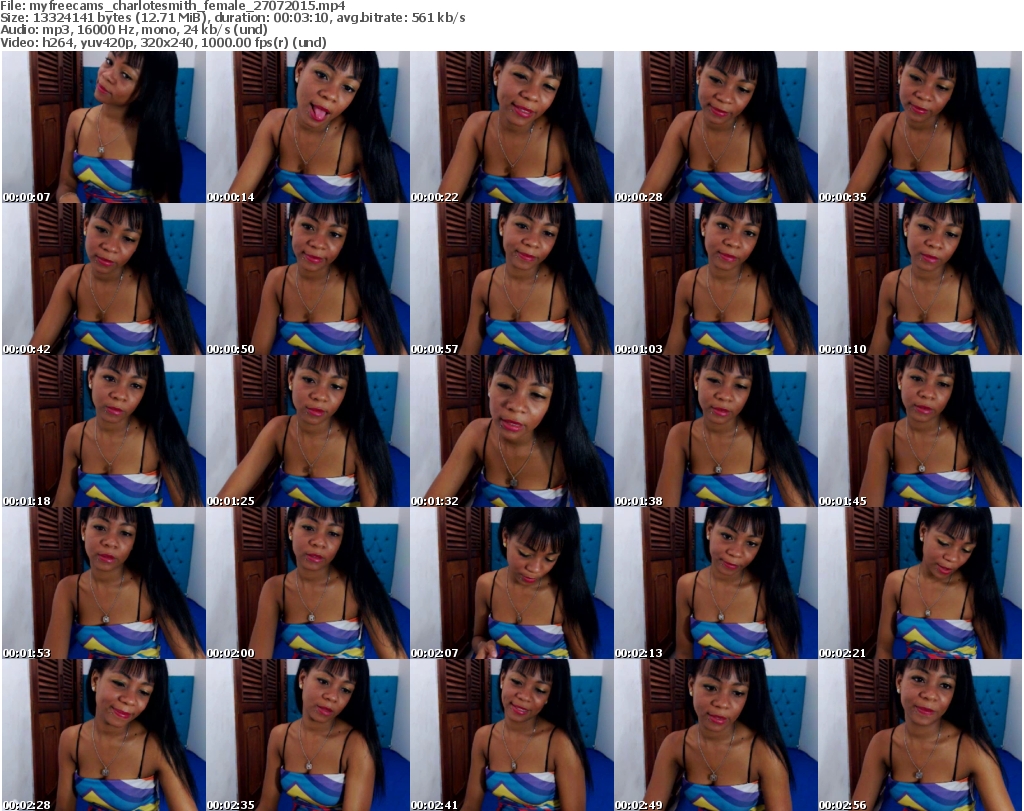Open the last thumbnail stamped 00:02:56

coord(920,735)
